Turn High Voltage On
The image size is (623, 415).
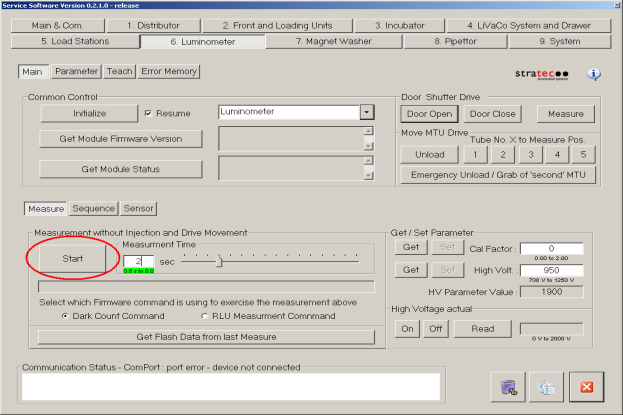pyautogui.click(x=408, y=328)
